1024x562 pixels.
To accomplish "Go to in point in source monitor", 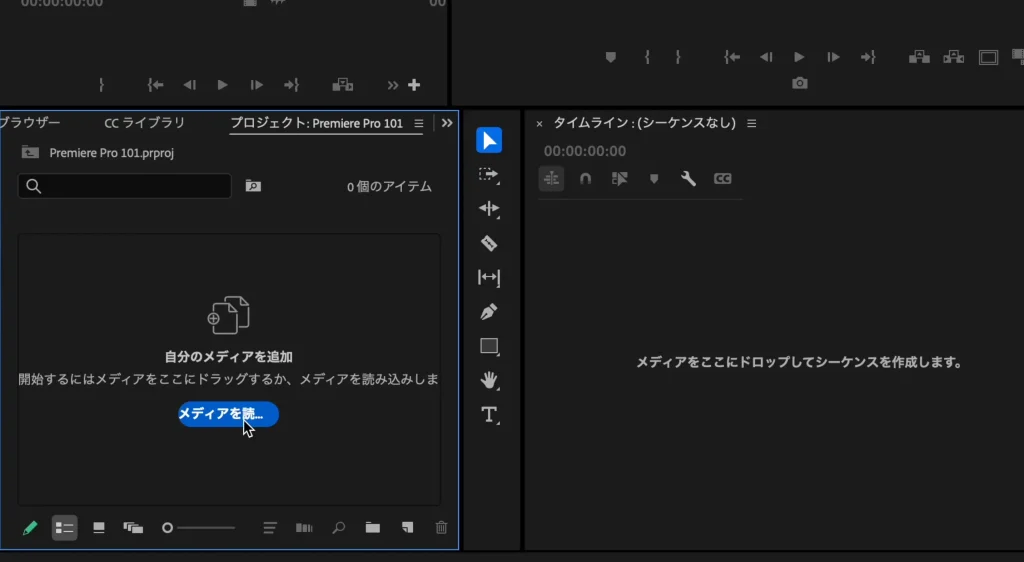I will point(155,85).
